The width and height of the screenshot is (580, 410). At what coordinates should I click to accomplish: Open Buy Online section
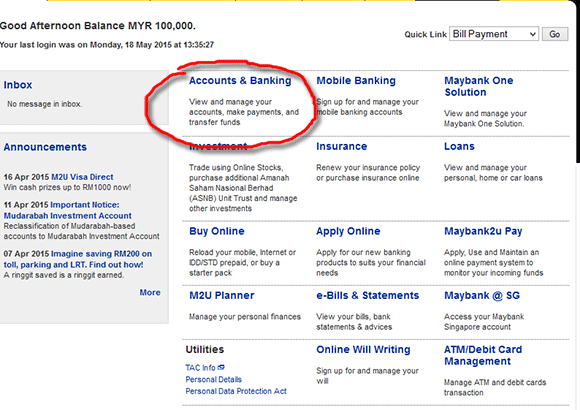pyautogui.click(x=217, y=231)
